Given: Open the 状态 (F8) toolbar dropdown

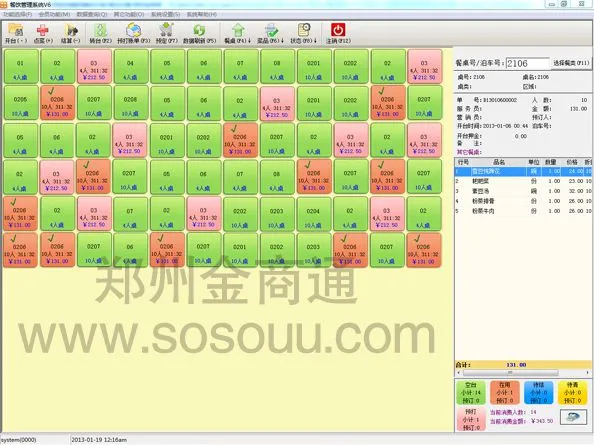Looking at the screenshot, I should click(x=303, y=33).
